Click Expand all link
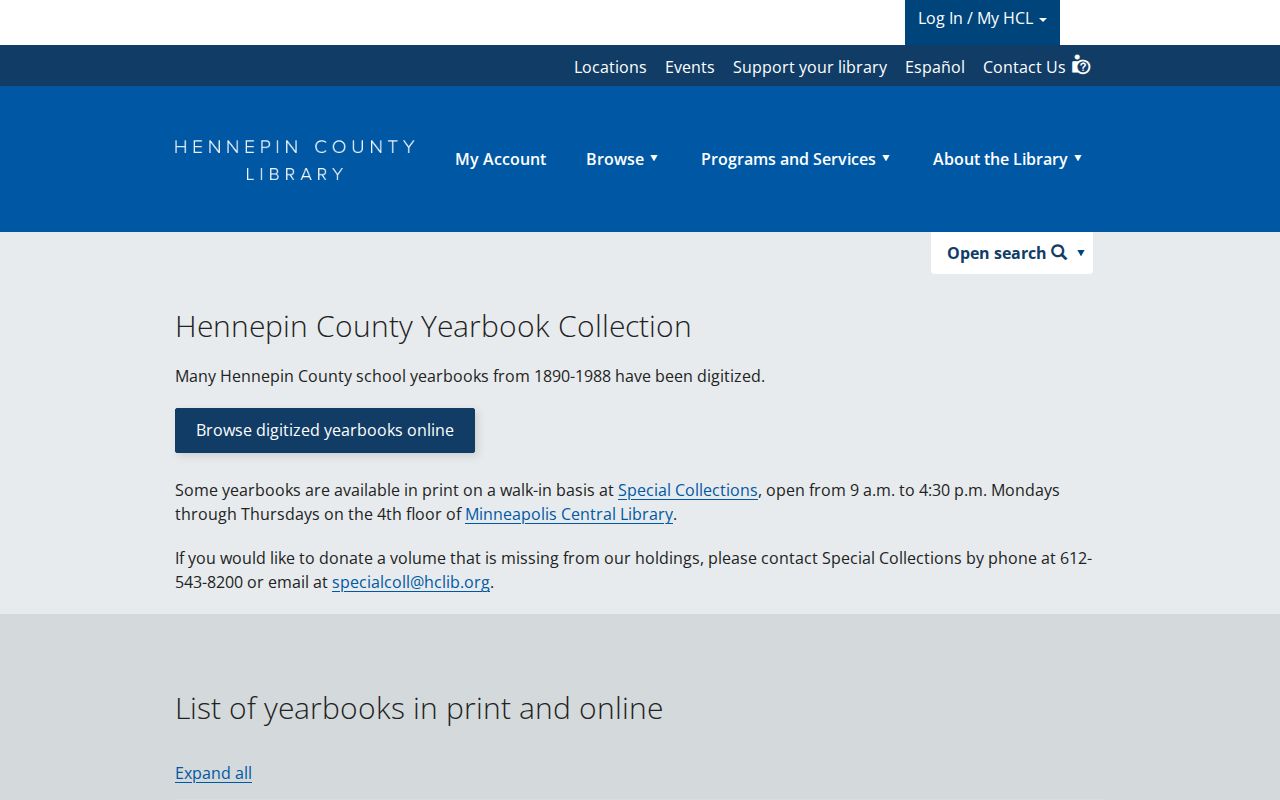This screenshot has width=1280, height=800. point(213,773)
